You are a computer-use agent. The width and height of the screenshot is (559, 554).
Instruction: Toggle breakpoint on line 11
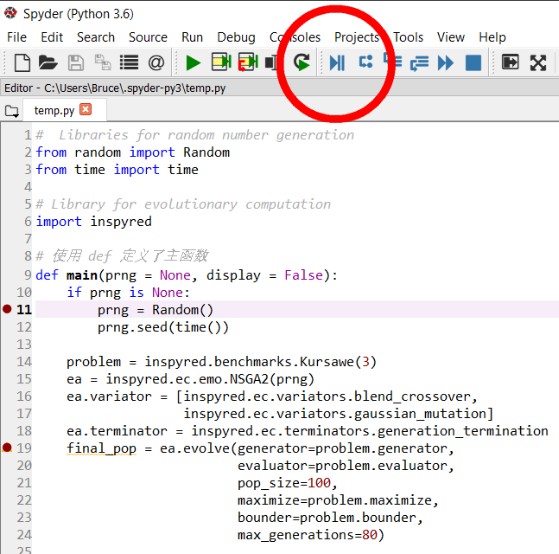(7, 309)
